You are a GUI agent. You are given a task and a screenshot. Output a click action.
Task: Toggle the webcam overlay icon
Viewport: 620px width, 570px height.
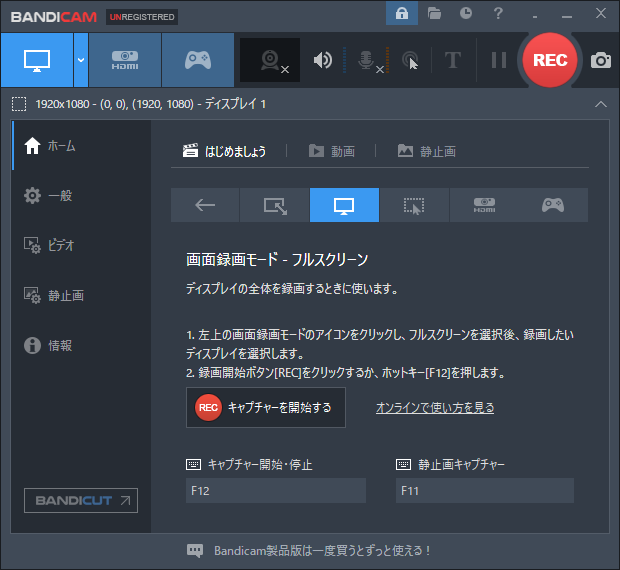pyautogui.click(x=270, y=60)
